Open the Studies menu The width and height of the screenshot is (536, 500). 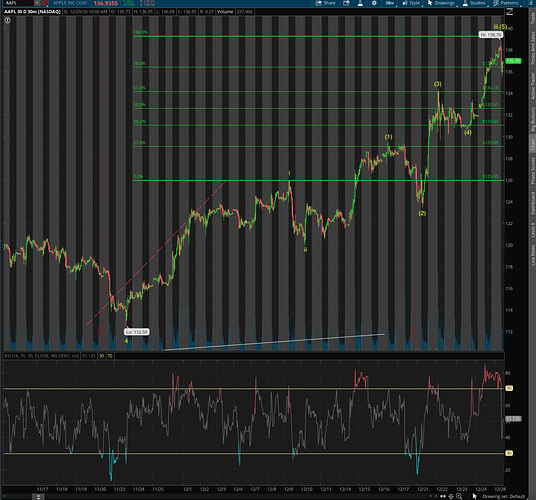pyautogui.click(x=474, y=3)
